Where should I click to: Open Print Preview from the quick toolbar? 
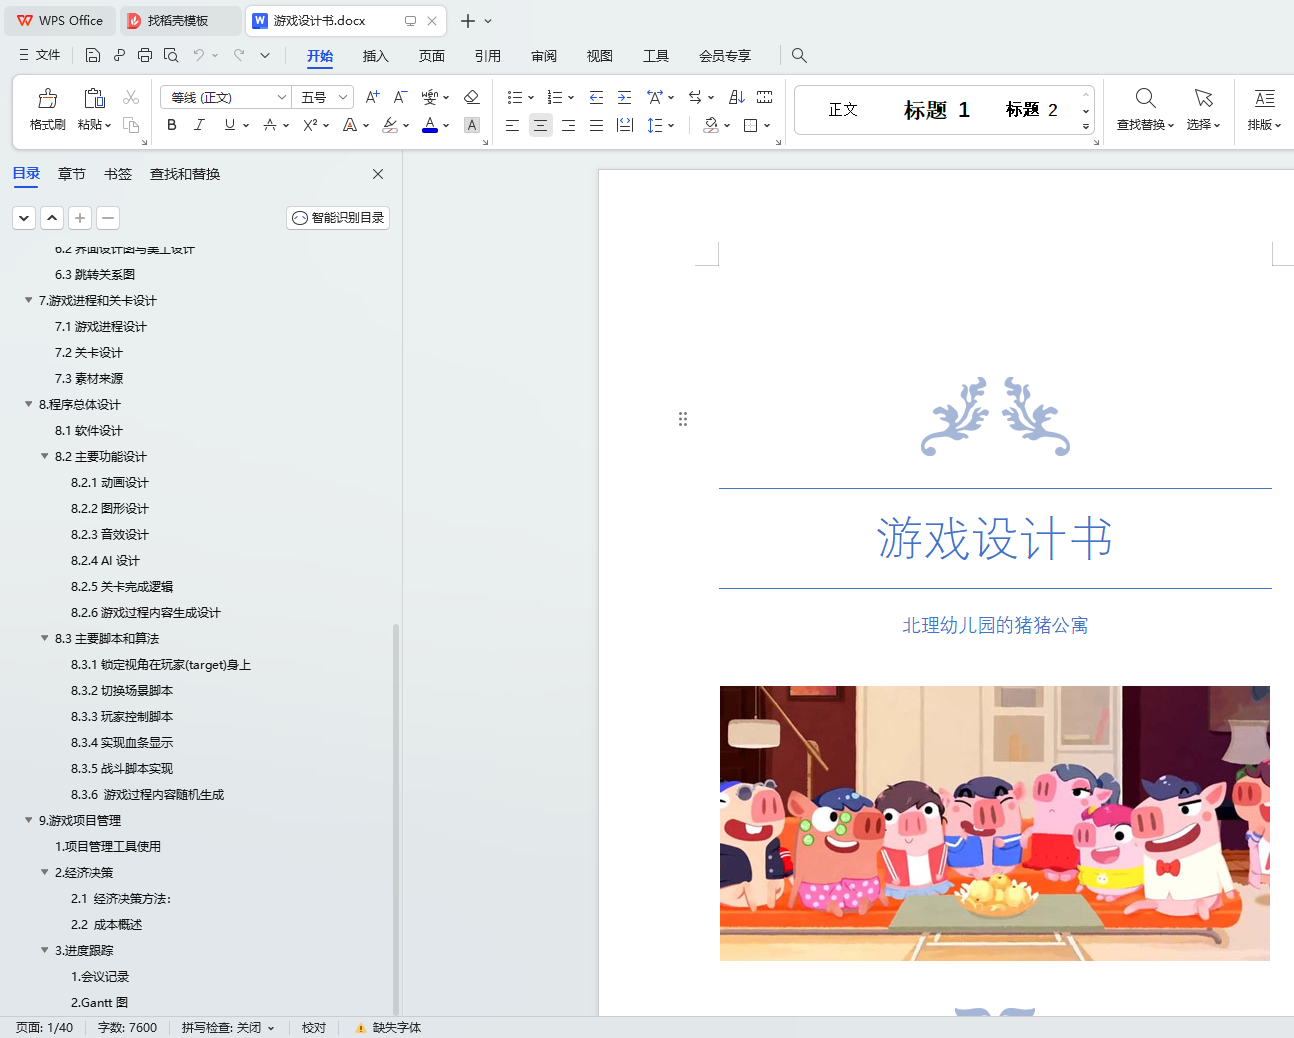[x=171, y=55]
